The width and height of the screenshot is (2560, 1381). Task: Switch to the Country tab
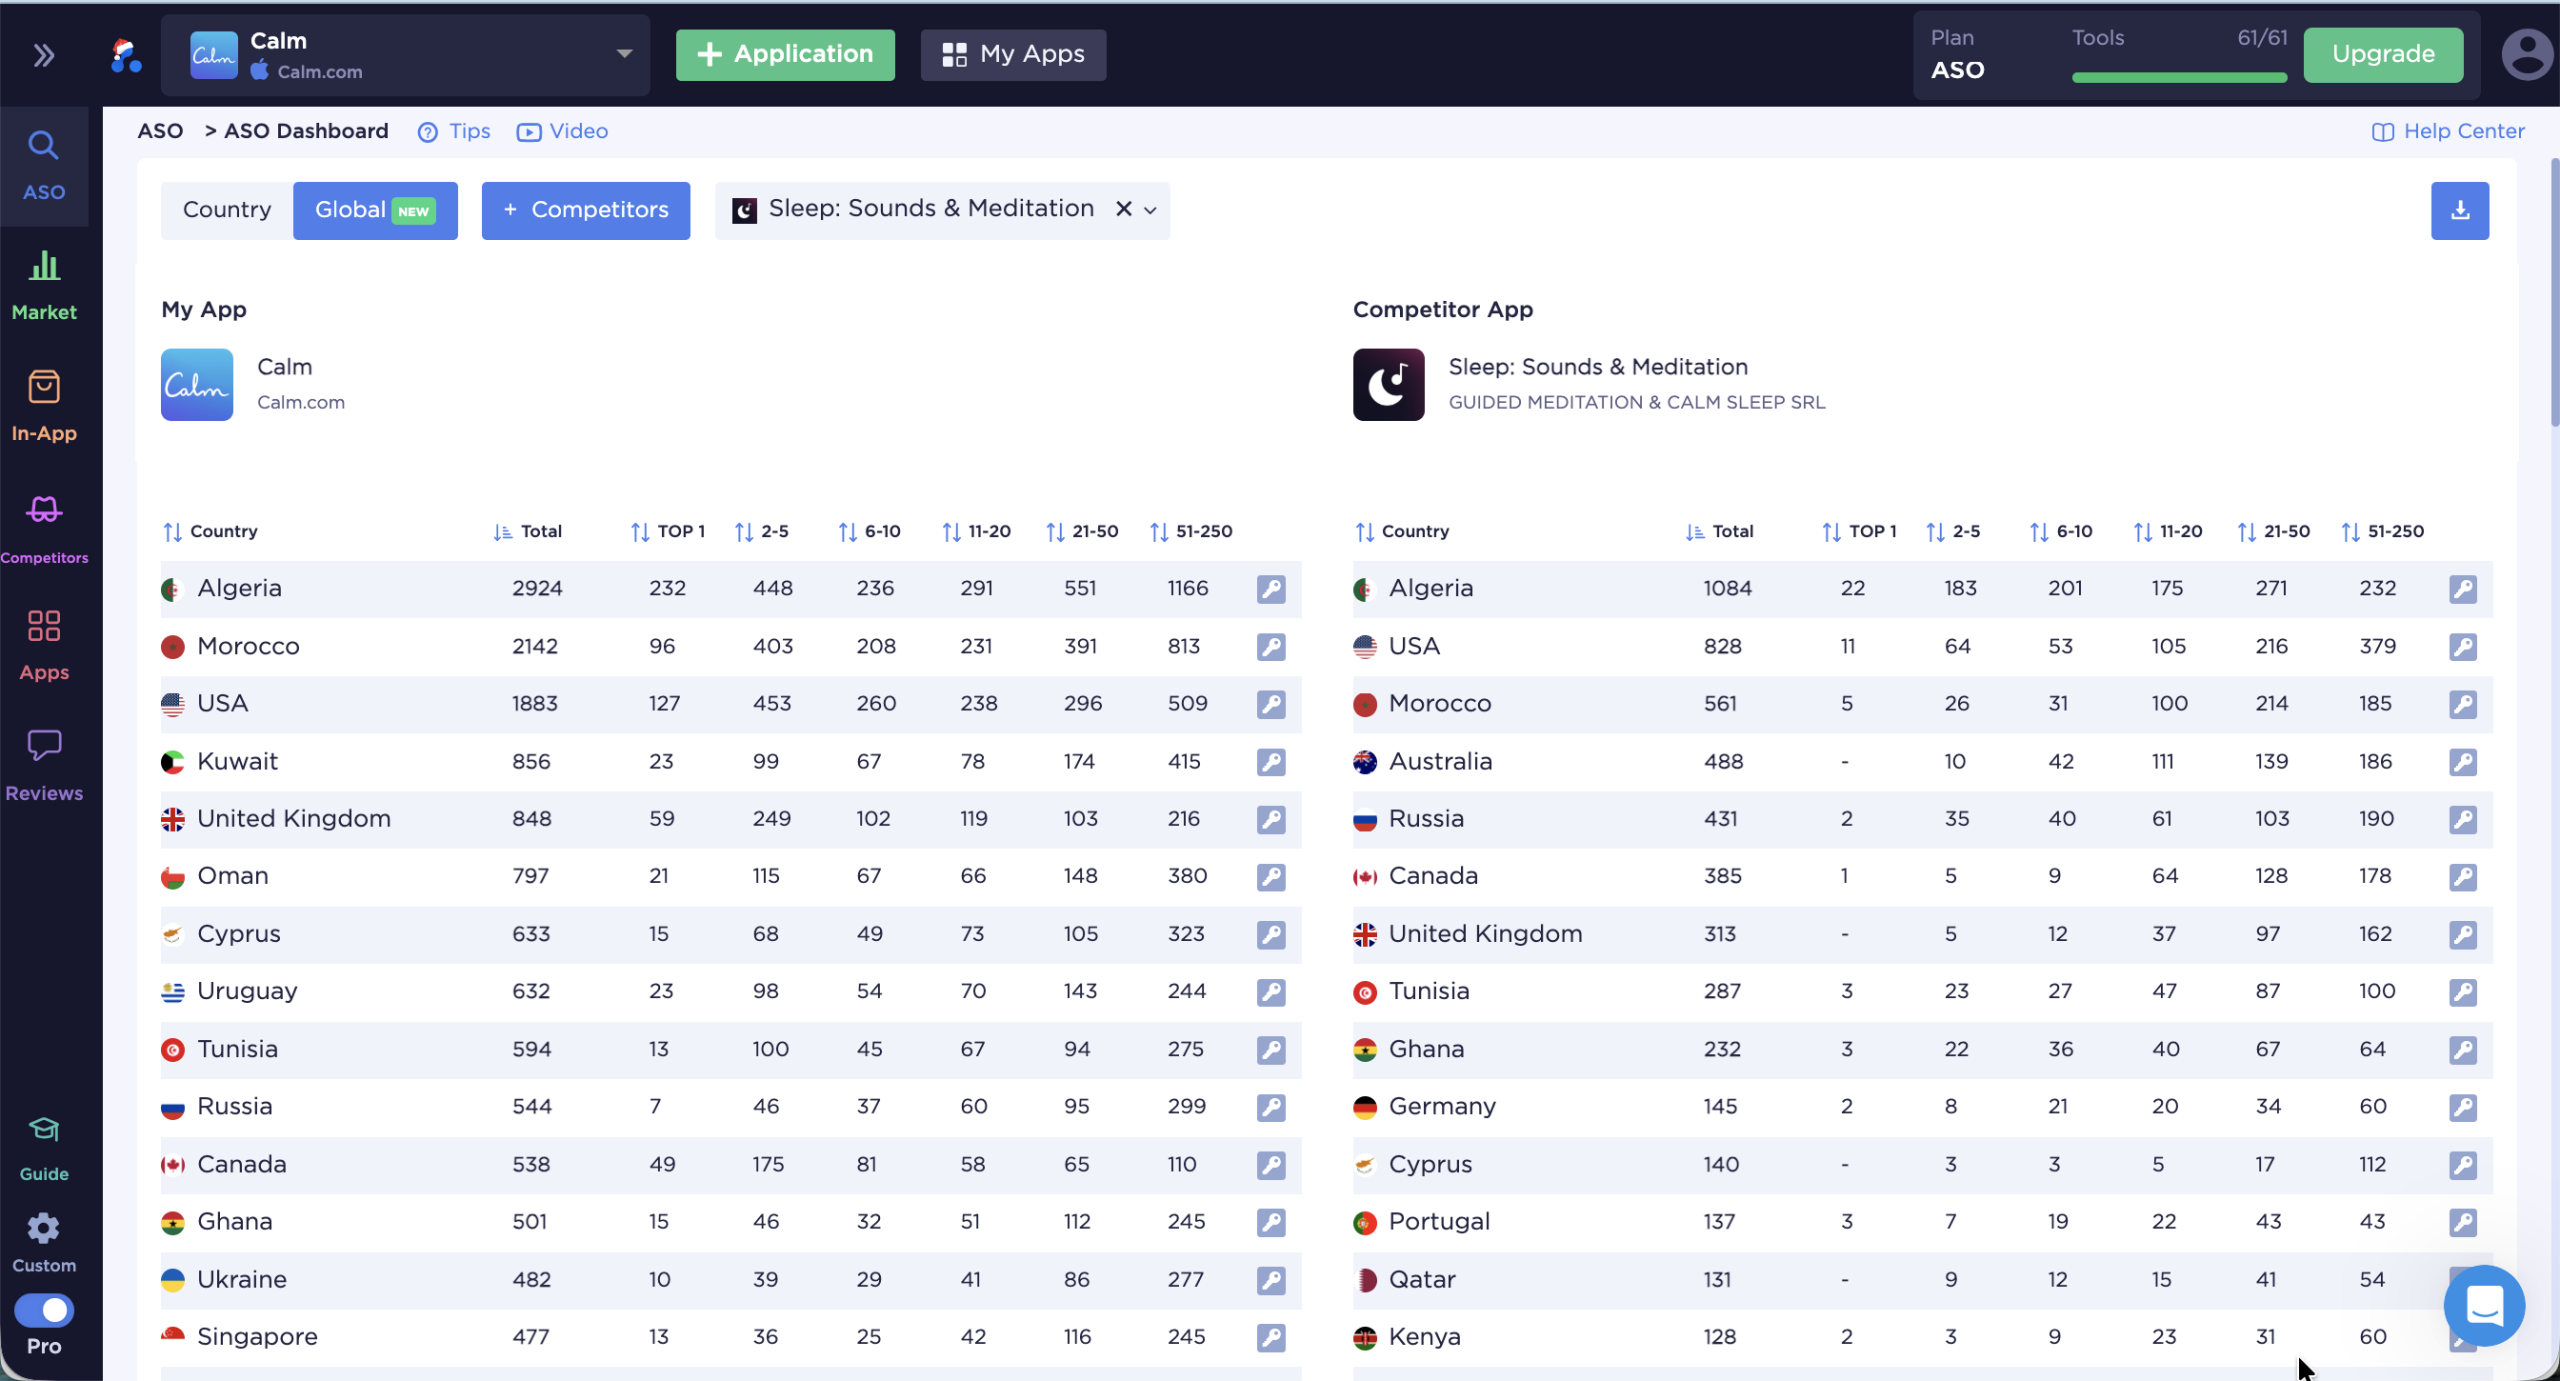tap(227, 210)
